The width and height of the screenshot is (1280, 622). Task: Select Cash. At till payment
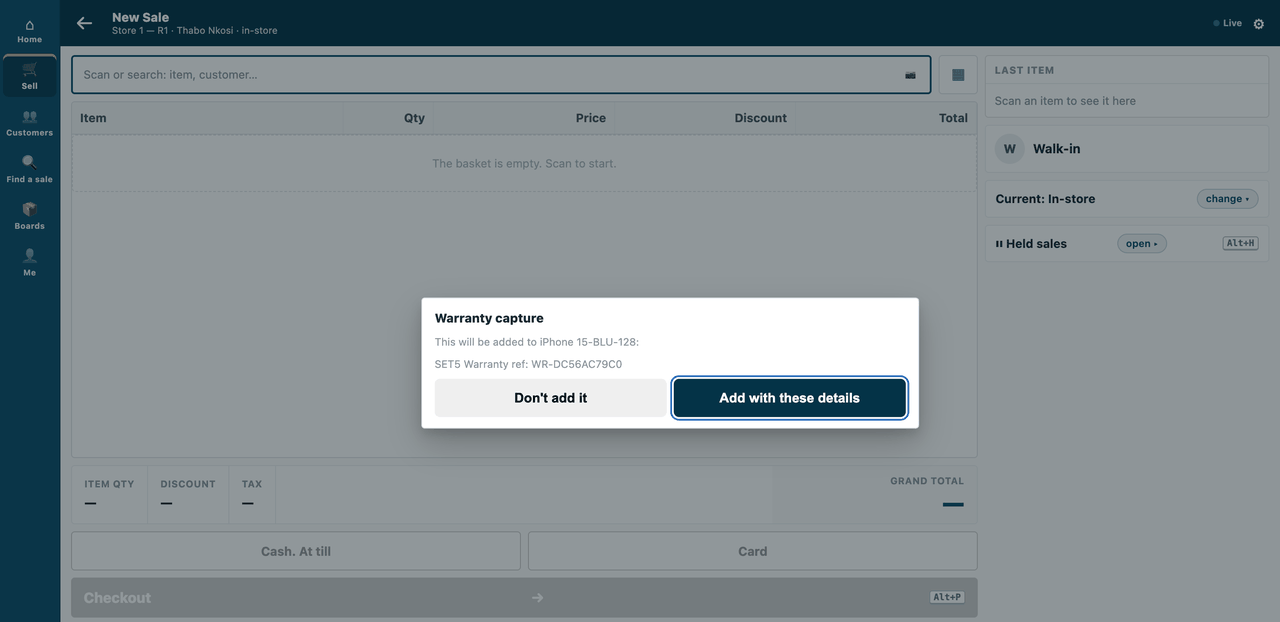point(296,551)
